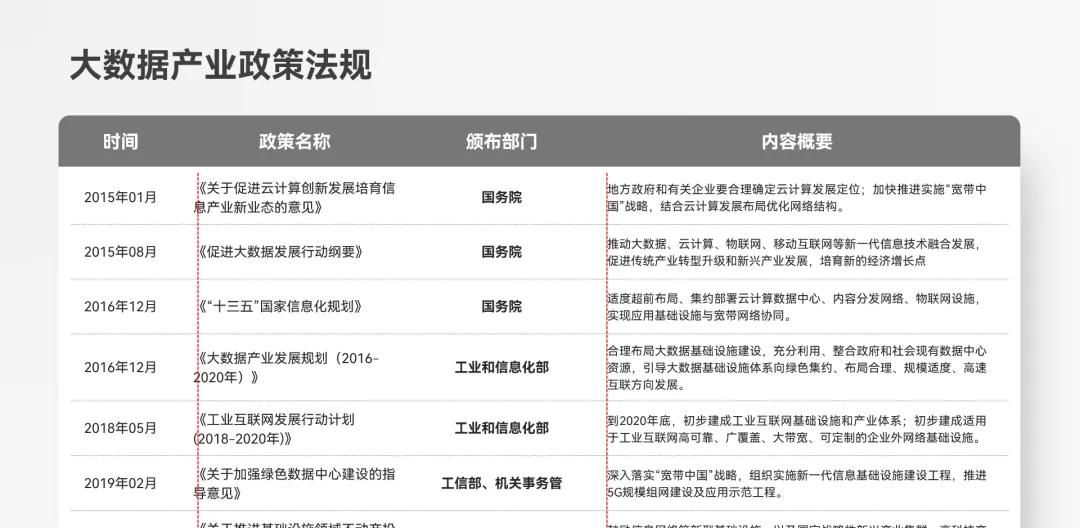Click summary starting 深入落实"宽带中国"战略

pyautogui.click(x=797, y=483)
